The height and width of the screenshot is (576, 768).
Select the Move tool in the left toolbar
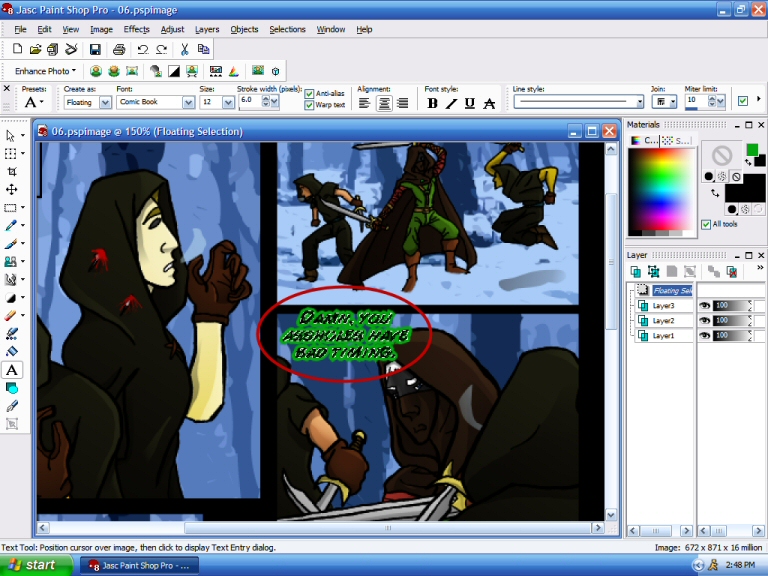[12, 189]
